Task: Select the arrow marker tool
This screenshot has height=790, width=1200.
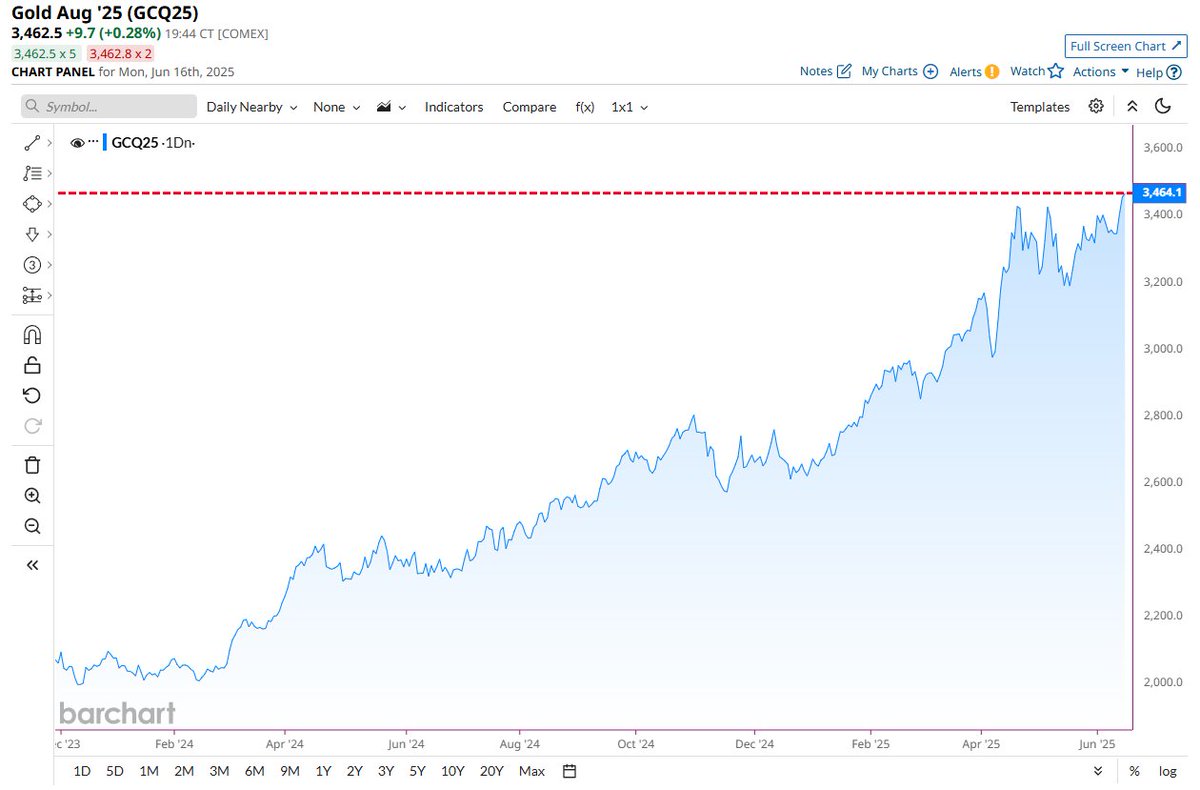Action: pos(31,234)
